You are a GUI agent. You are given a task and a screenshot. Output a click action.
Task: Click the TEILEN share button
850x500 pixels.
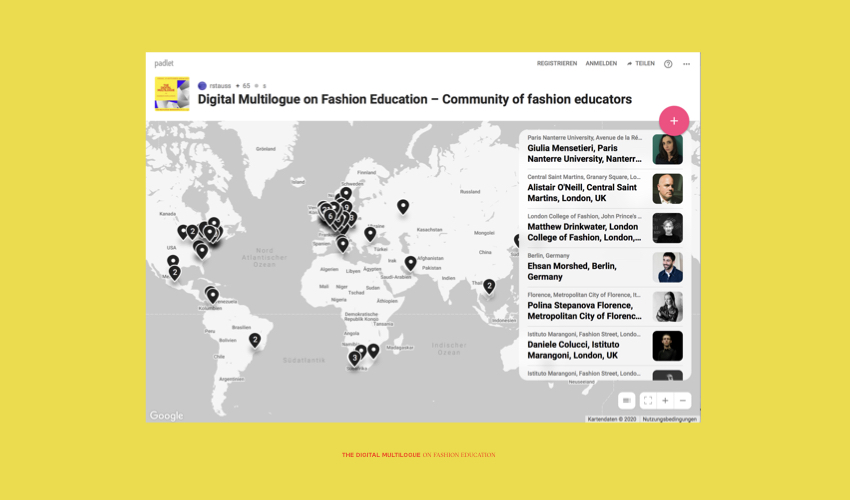(x=641, y=64)
